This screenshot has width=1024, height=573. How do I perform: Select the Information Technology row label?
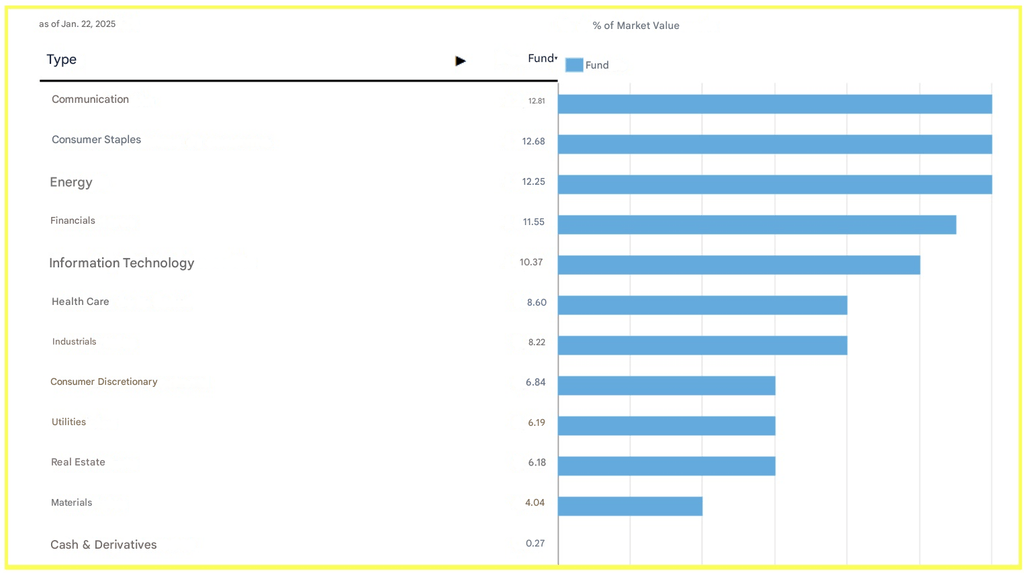point(121,263)
